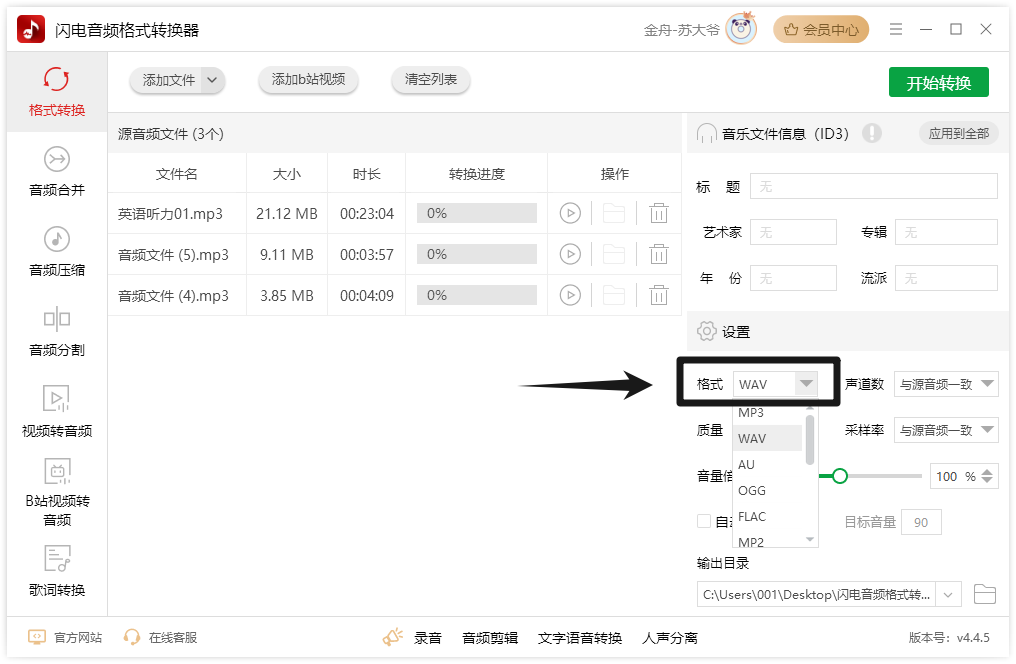This screenshot has width=1016, height=664.
Task: Open the 采样率 dropdown
Action: pos(946,430)
